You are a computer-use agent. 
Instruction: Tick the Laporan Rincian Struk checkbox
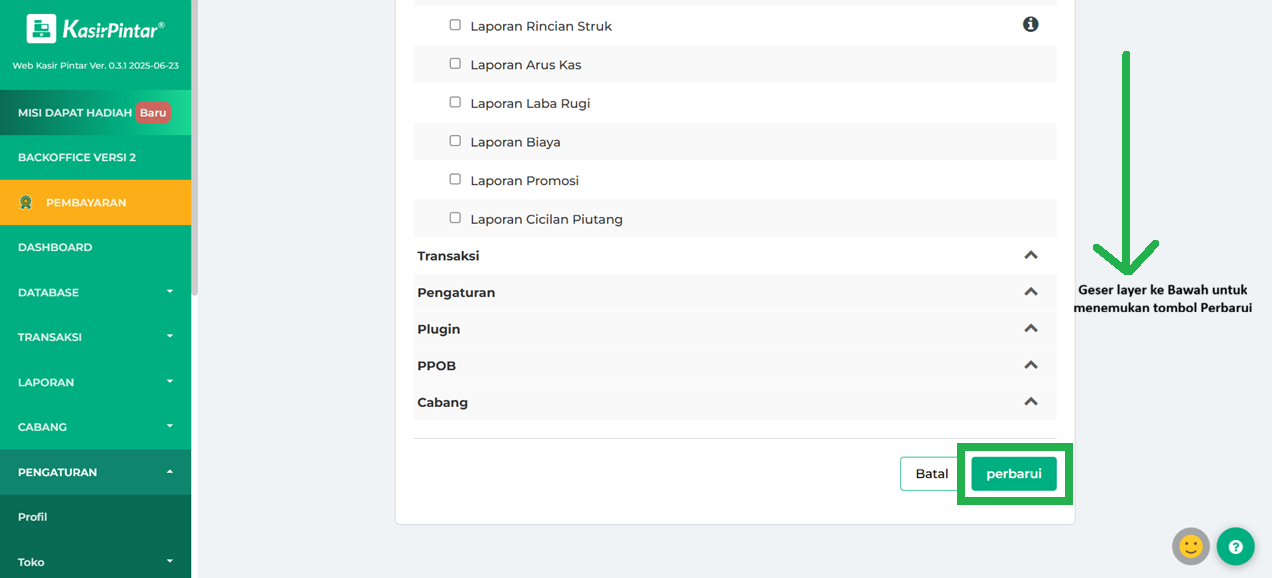pyautogui.click(x=455, y=25)
